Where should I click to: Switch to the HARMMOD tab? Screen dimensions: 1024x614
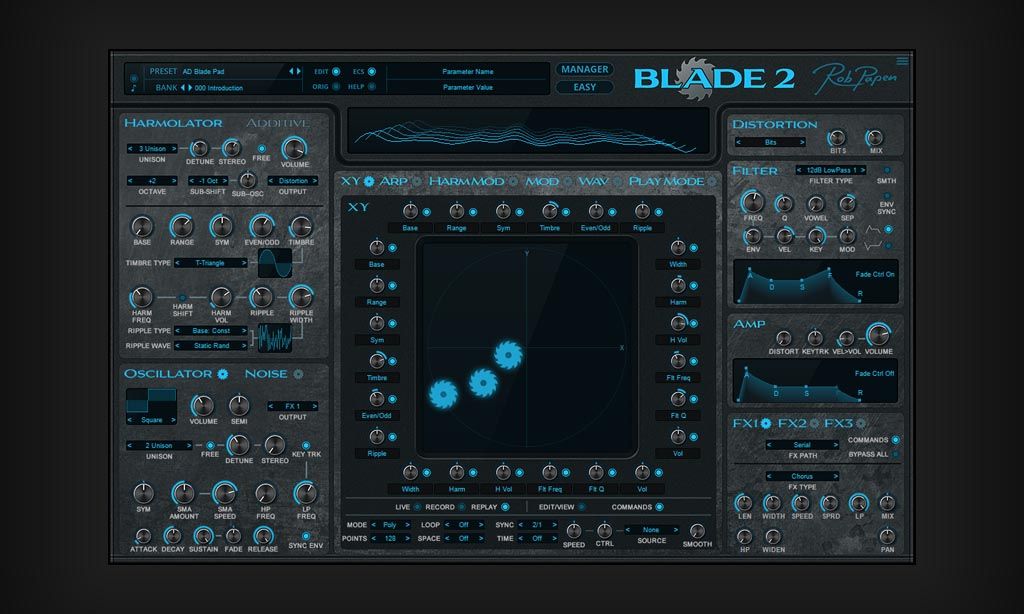(x=466, y=181)
